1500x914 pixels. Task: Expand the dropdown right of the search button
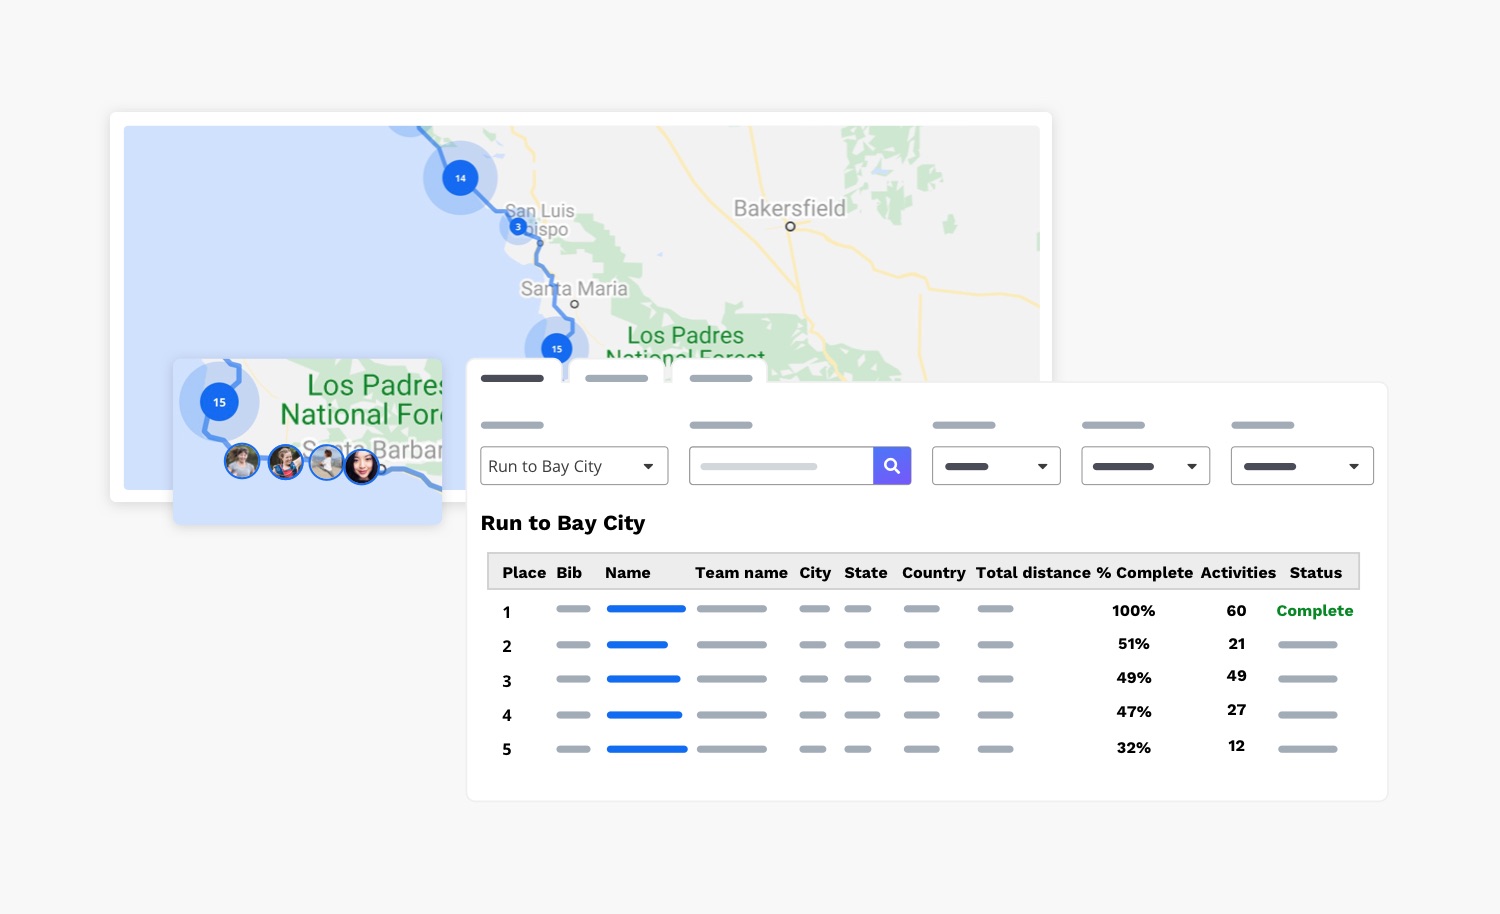[995, 466]
